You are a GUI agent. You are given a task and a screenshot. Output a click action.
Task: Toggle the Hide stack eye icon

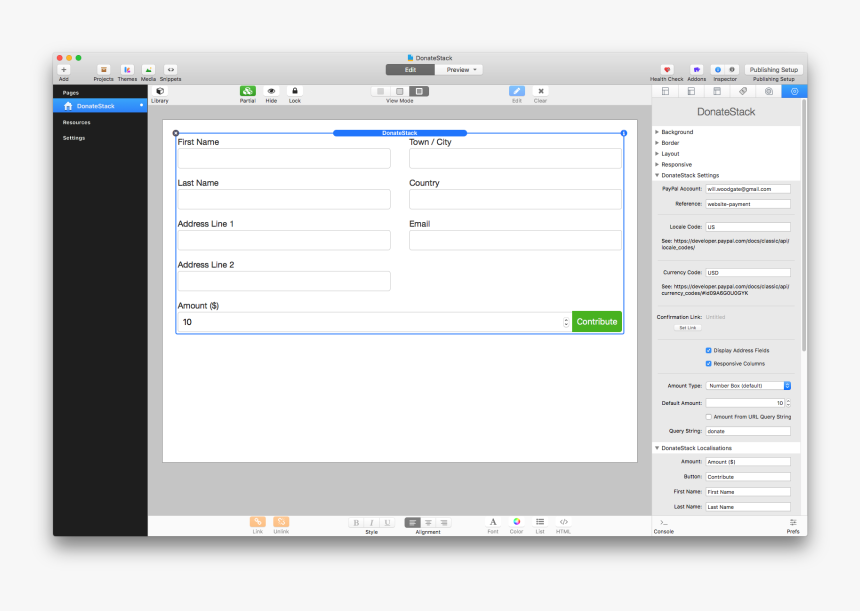[x=271, y=92]
